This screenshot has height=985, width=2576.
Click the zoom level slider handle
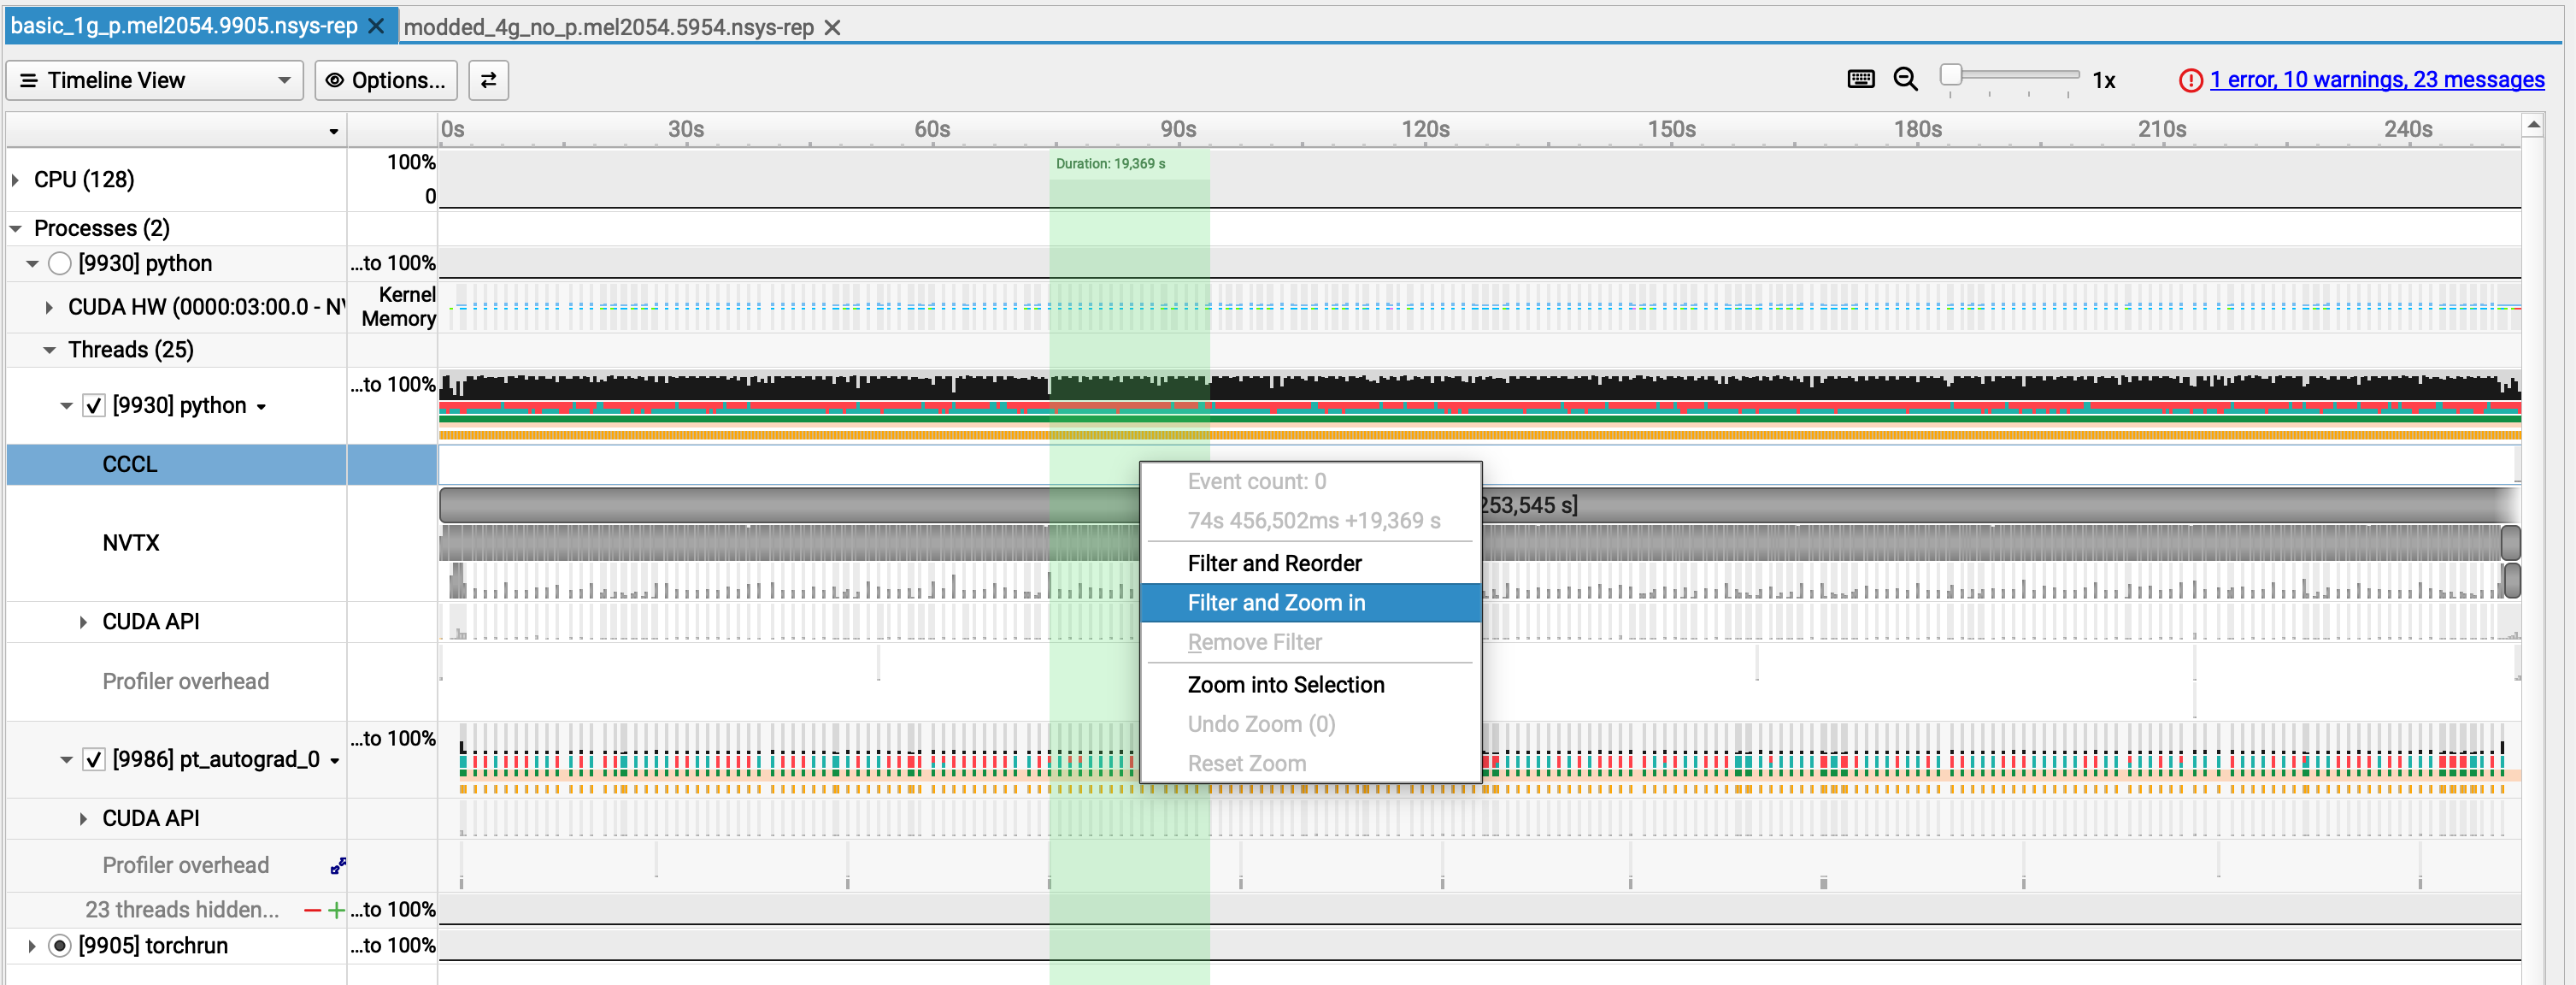point(1950,75)
